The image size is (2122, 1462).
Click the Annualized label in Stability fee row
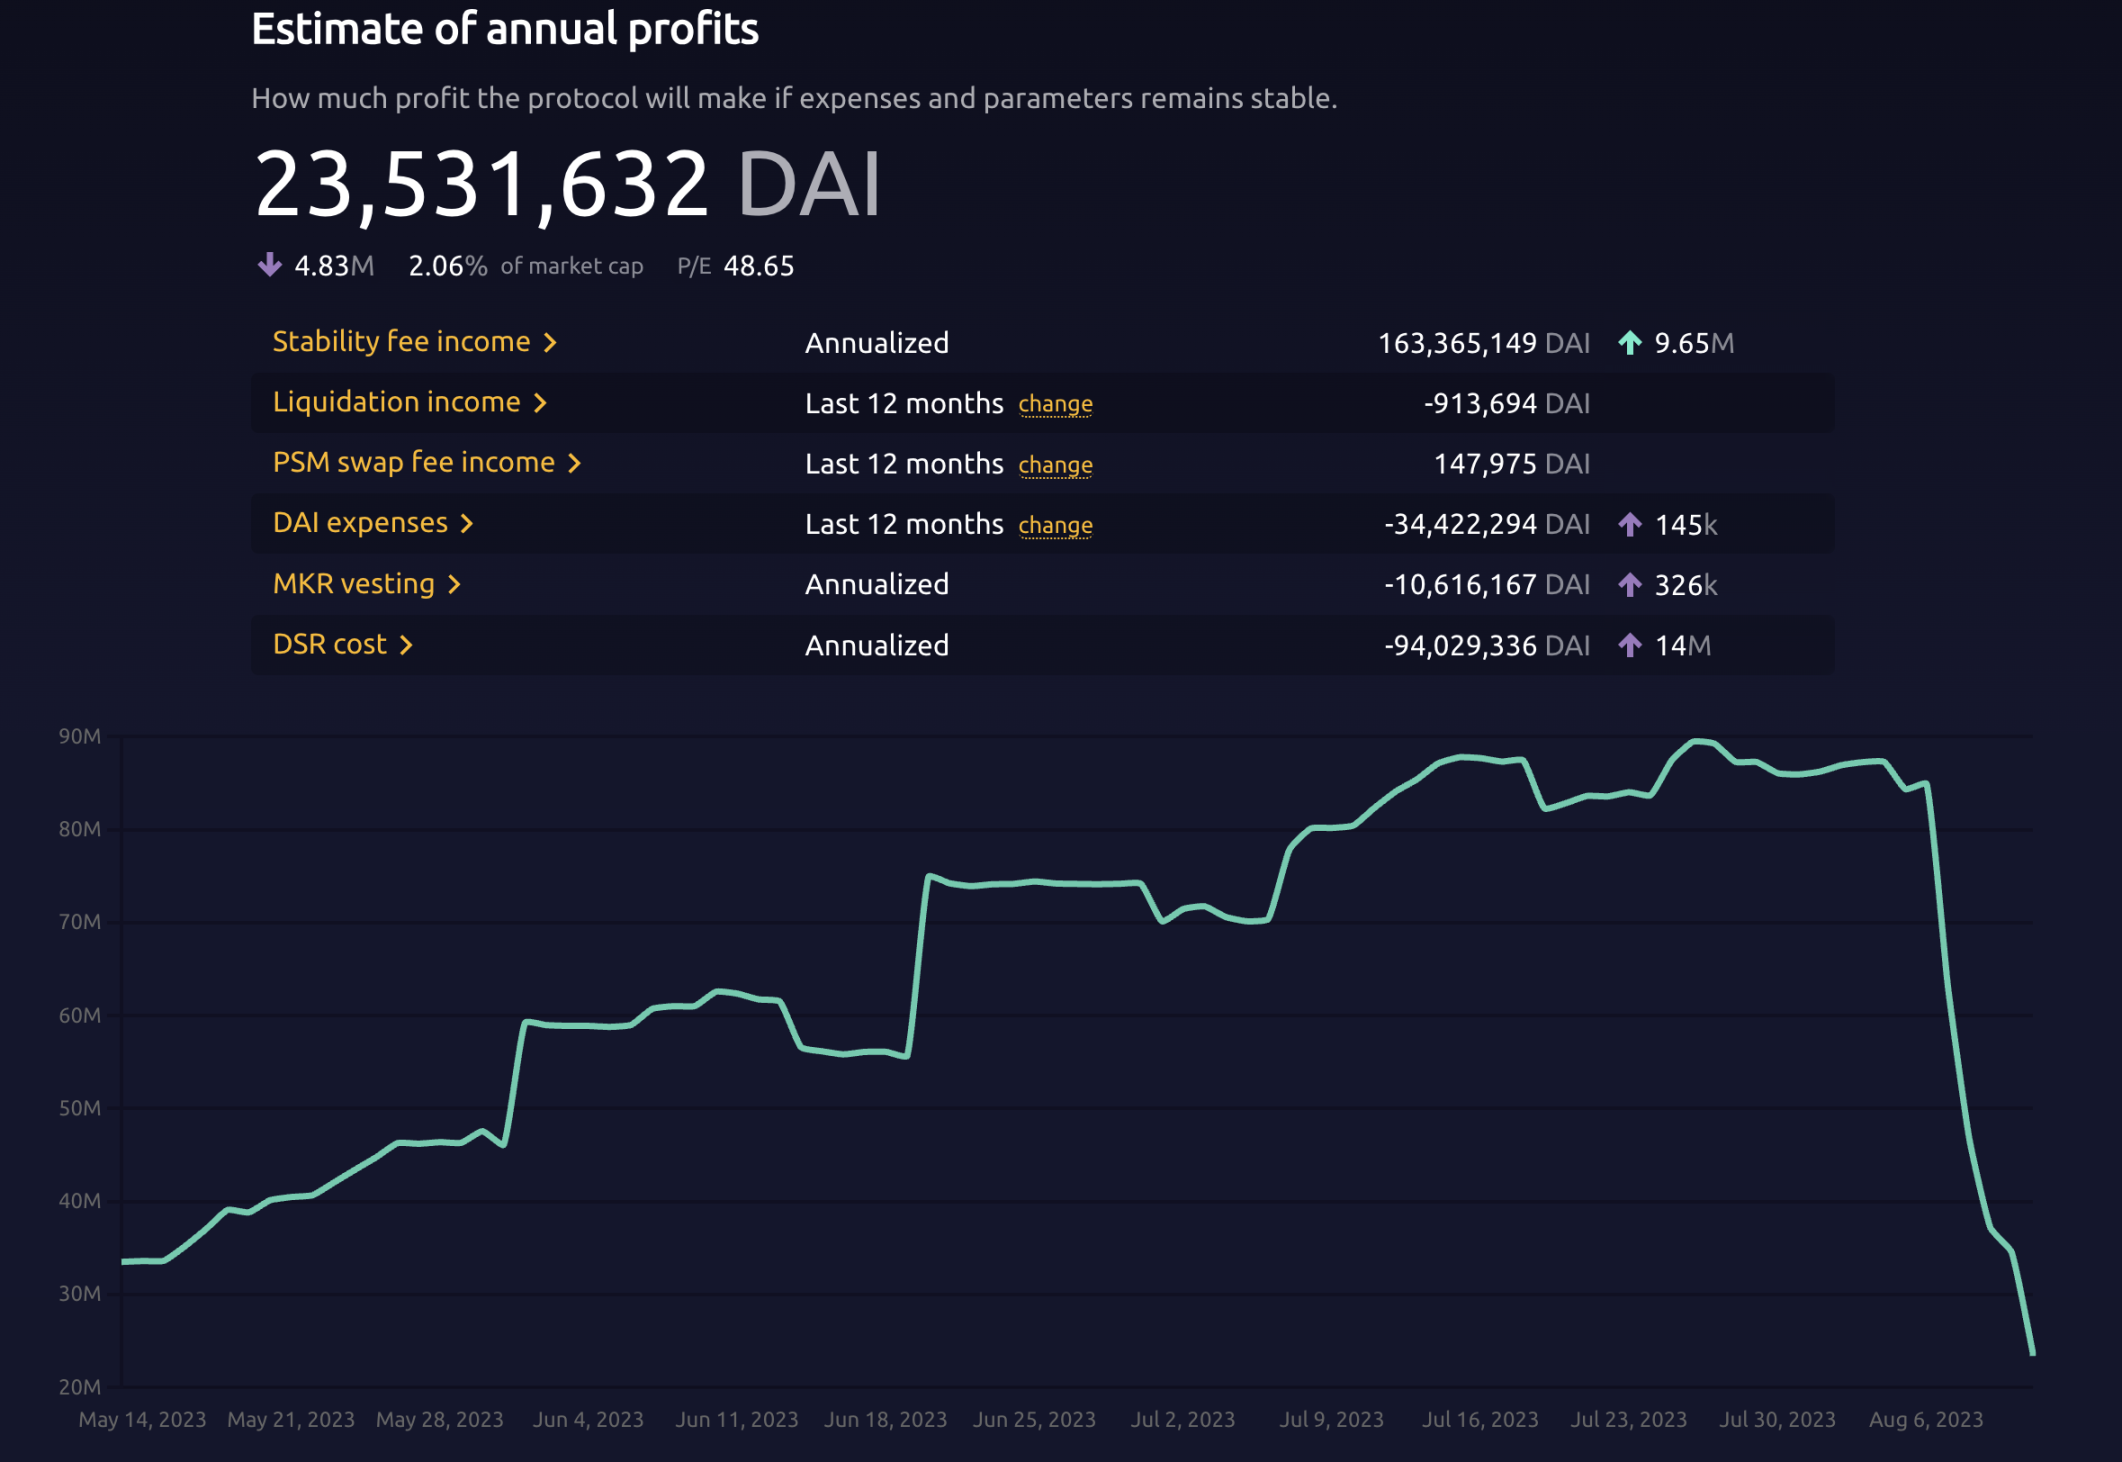(877, 343)
